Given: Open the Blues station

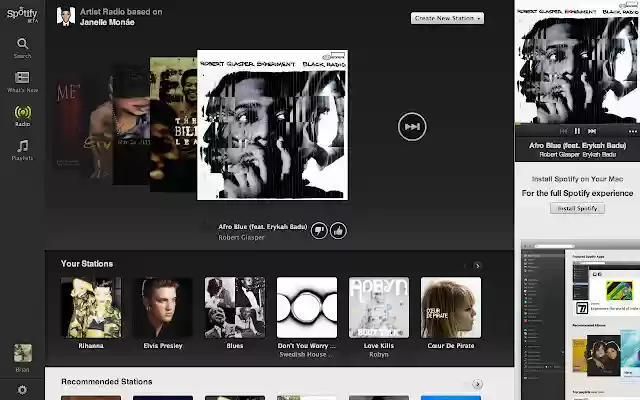Looking at the screenshot, I should 235,308.
